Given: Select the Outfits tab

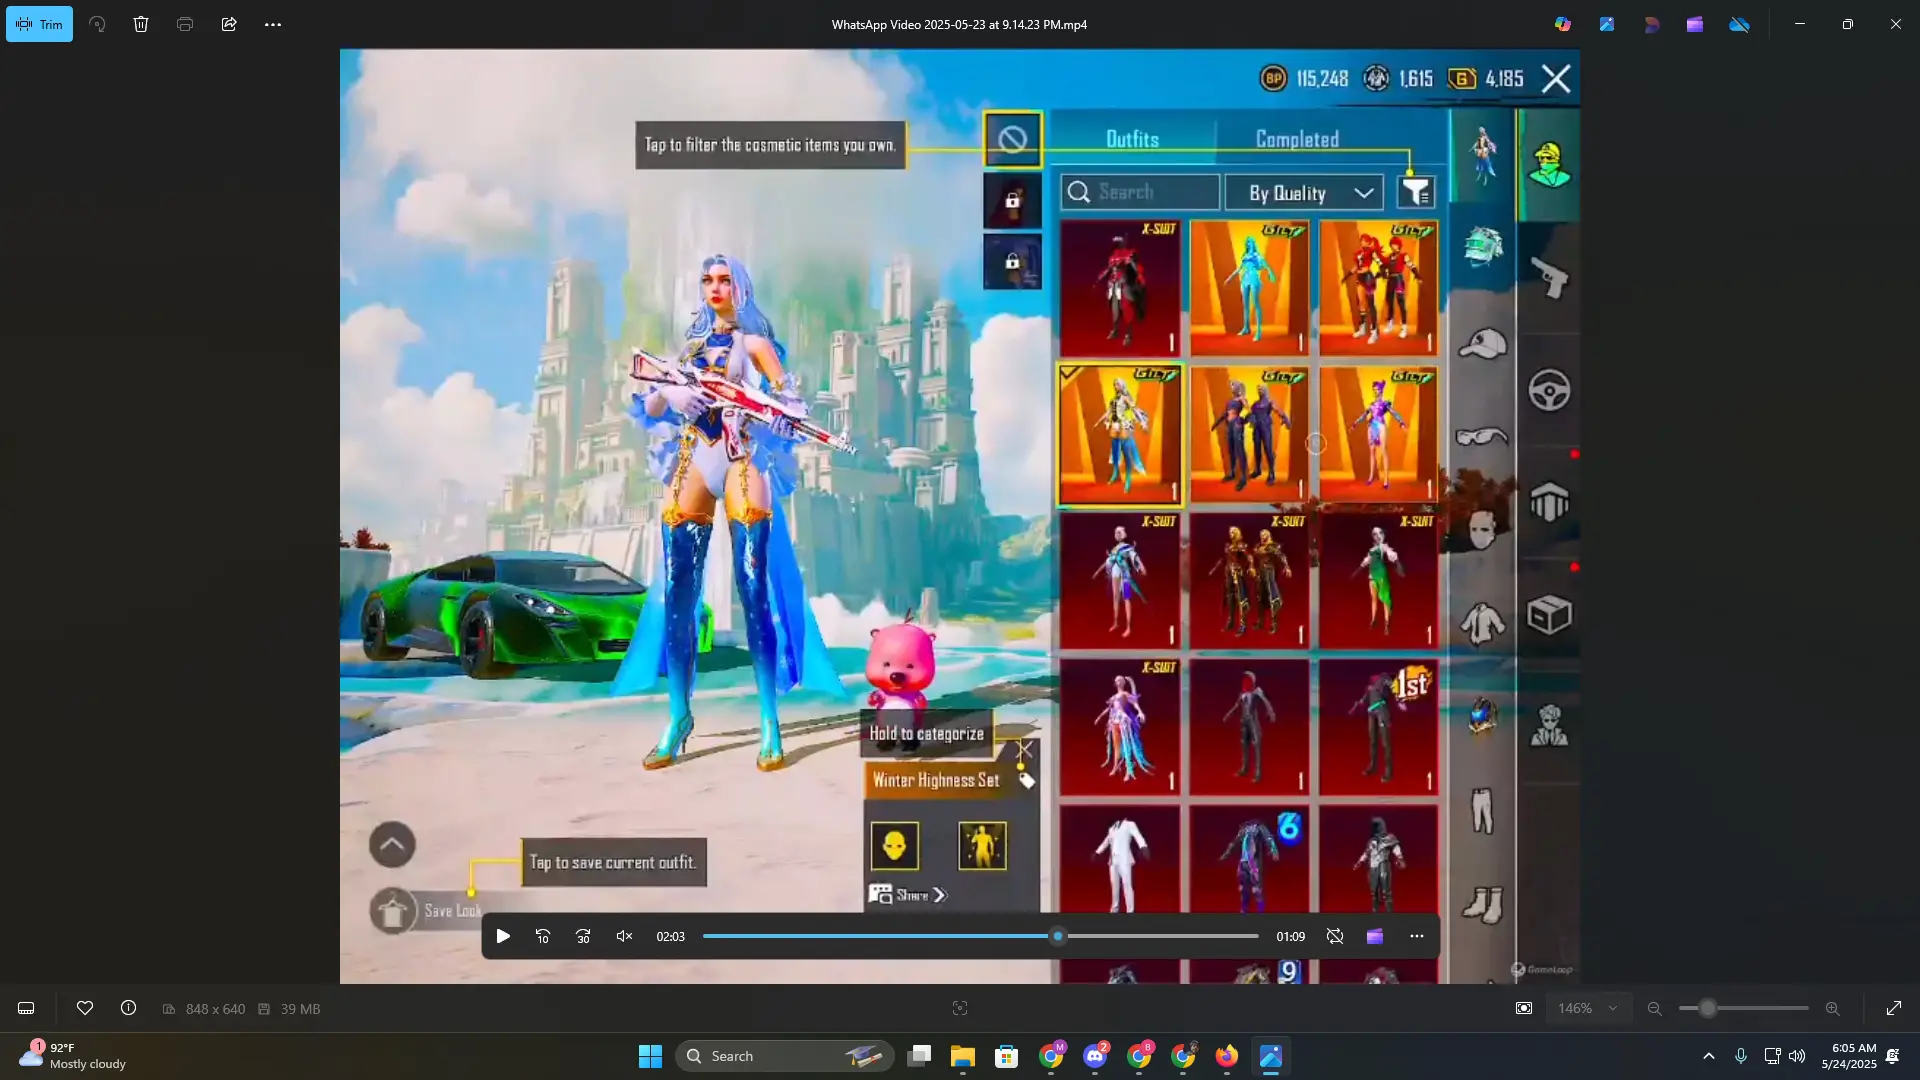Looking at the screenshot, I should pyautogui.click(x=1133, y=139).
